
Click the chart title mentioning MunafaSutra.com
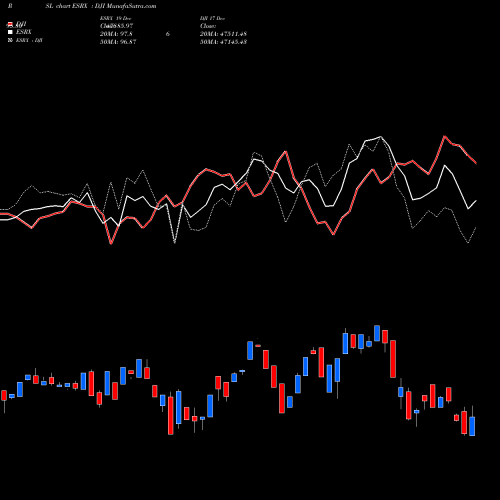point(101,6)
